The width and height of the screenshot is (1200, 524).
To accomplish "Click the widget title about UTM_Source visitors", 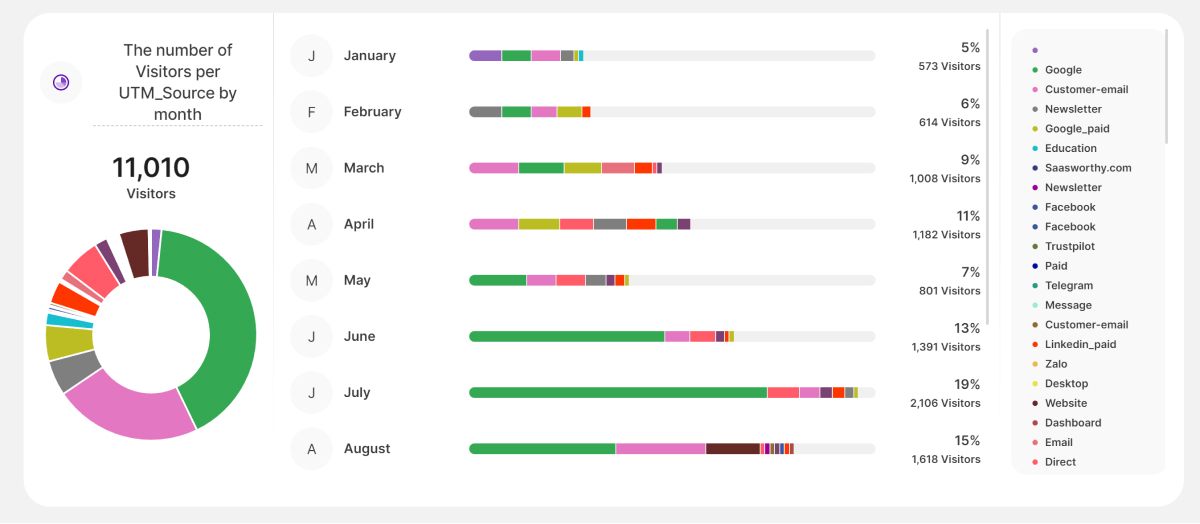I will tap(178, 82).
